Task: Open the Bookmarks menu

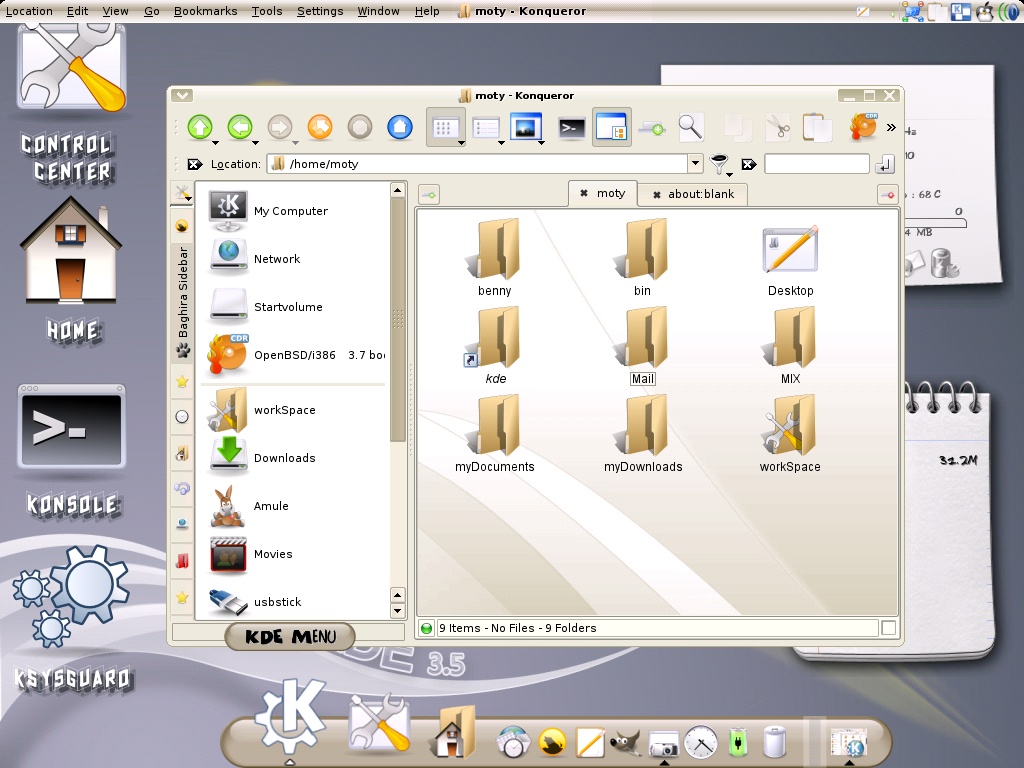Action: point(205,11)
